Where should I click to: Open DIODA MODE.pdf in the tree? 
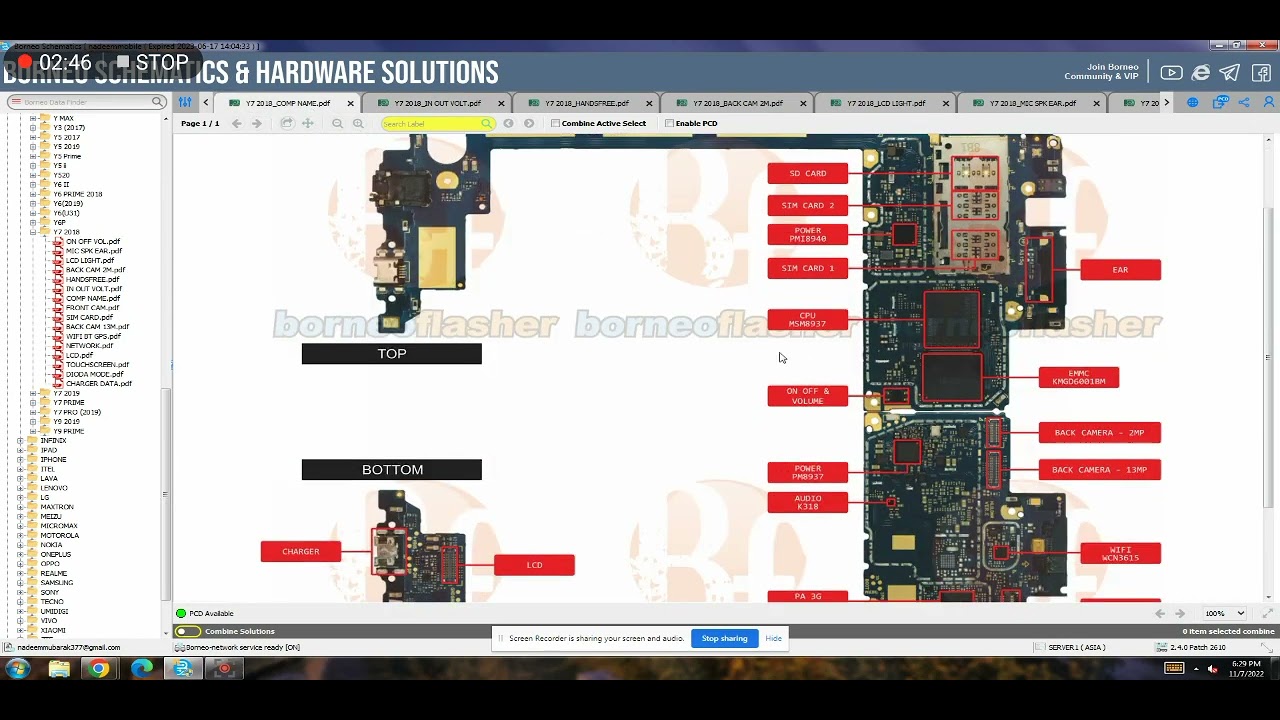click(x=94, y=374)
